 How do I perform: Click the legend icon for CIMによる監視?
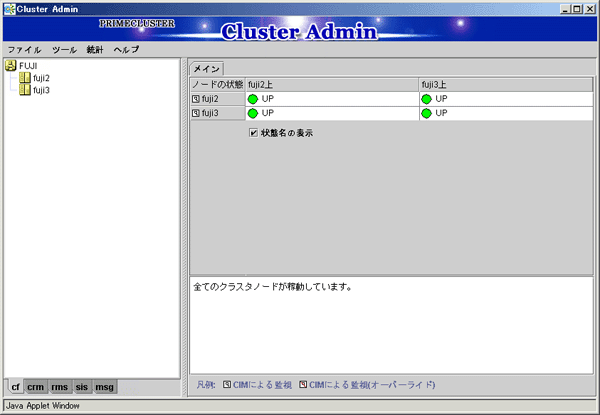[227, 384]
